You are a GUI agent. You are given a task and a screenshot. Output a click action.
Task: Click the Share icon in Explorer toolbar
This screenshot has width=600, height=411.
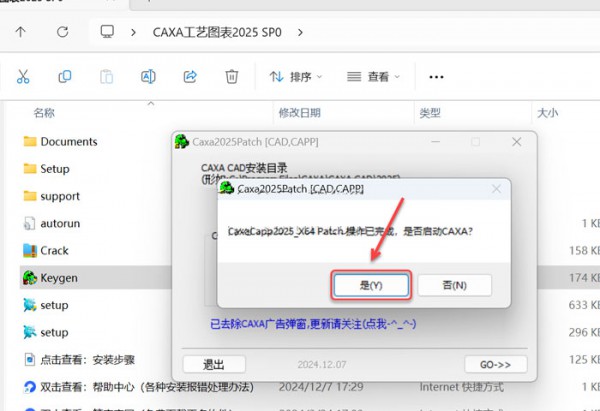190,77
